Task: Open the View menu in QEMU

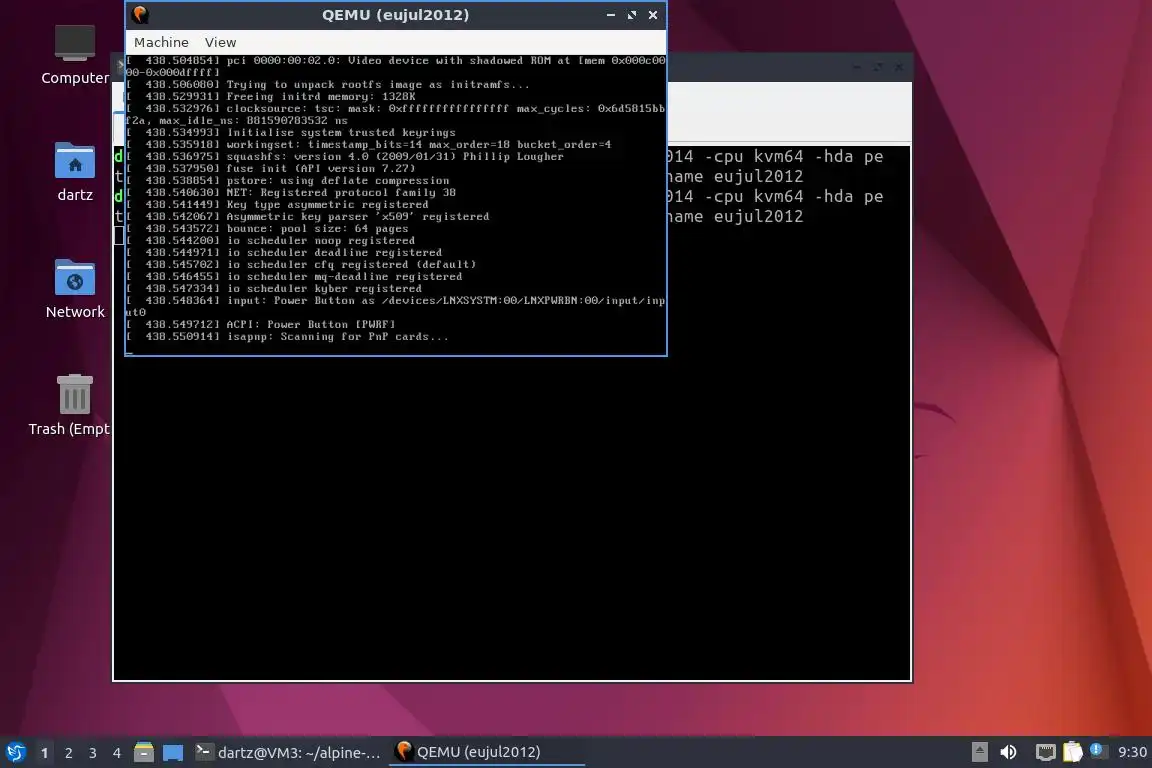Action: [220, 43]
